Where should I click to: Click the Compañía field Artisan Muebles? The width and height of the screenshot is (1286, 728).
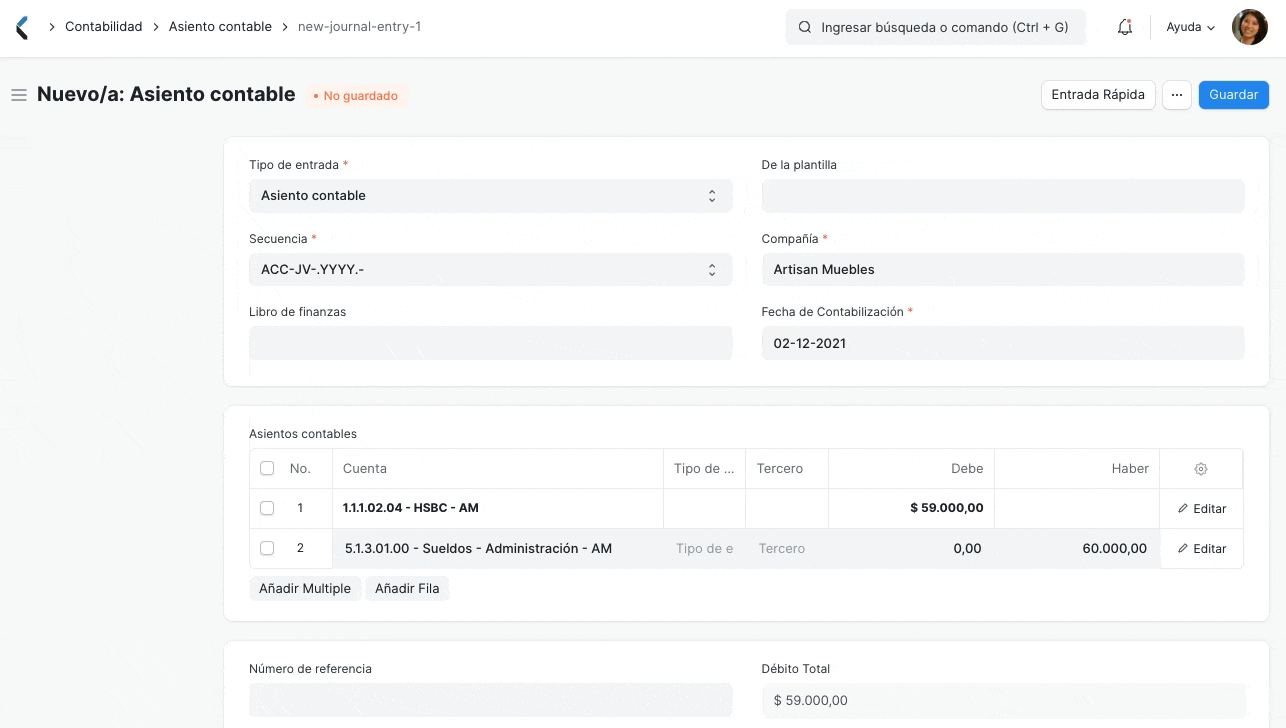[1003, 270]
